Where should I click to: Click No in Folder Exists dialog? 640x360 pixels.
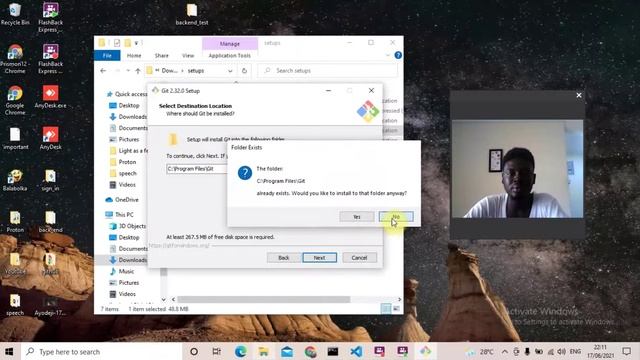[x=396, y=217]
